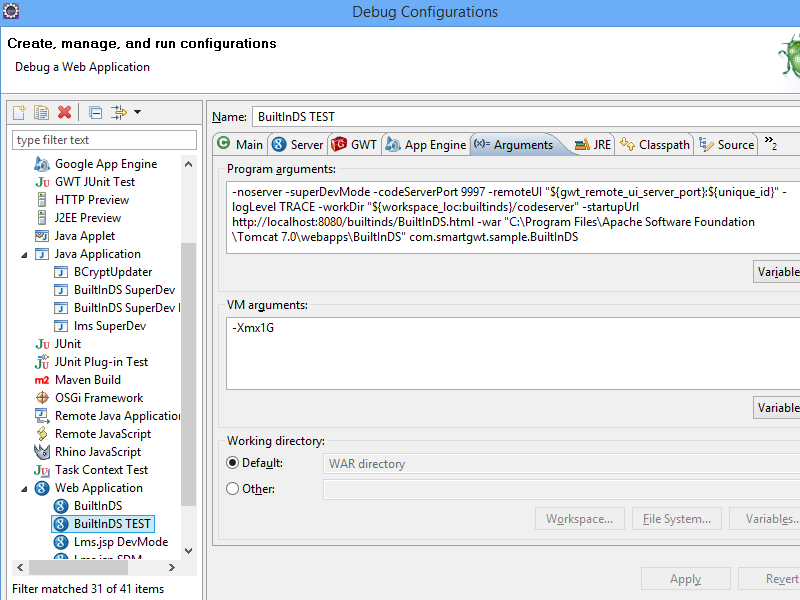Open the GWT tab

click(x=354, y=145)
